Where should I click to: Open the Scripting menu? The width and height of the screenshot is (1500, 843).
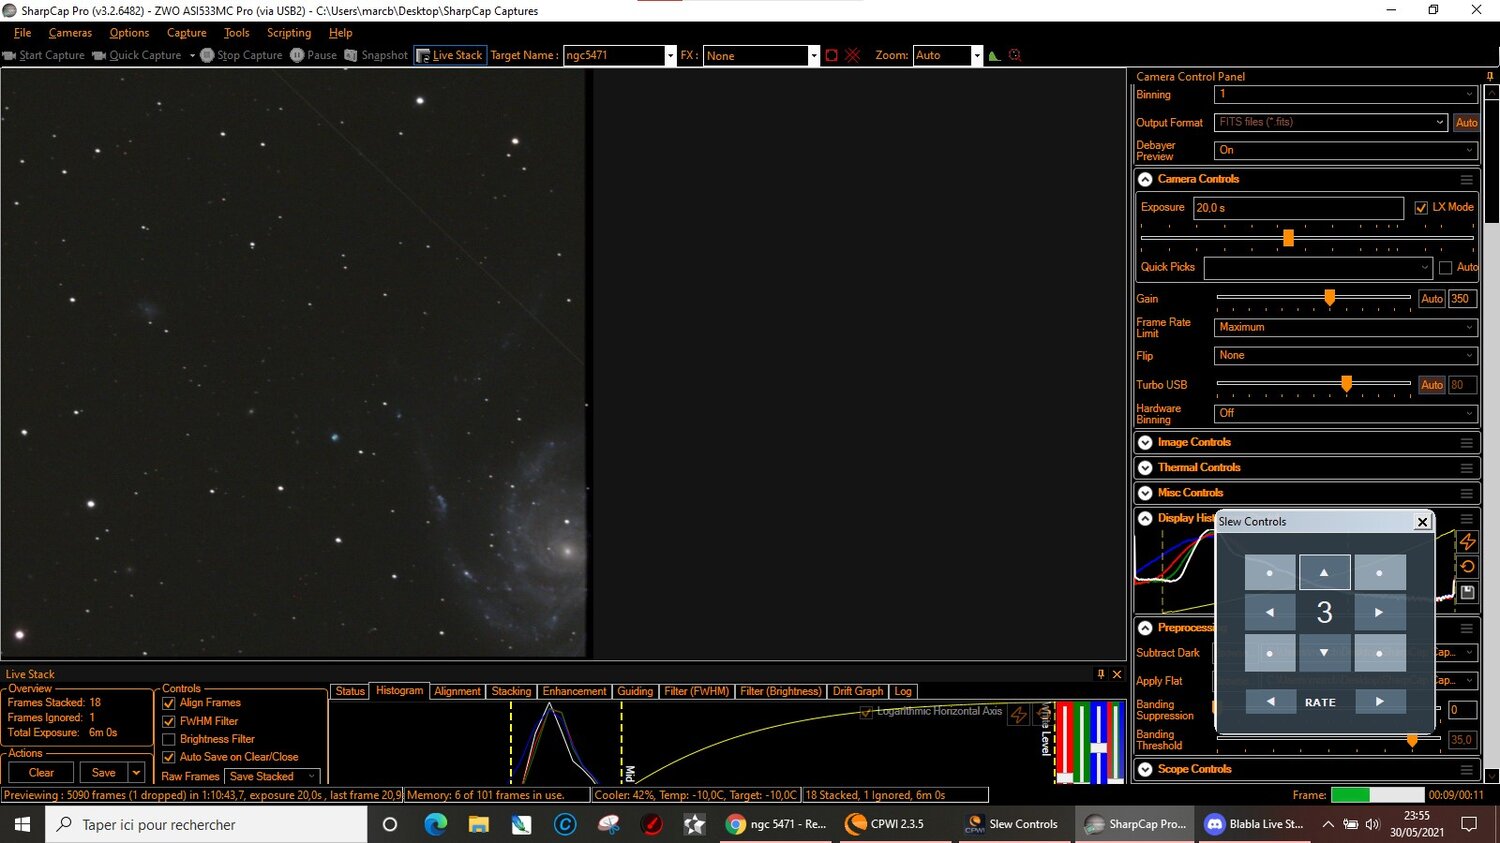point(289,33)
